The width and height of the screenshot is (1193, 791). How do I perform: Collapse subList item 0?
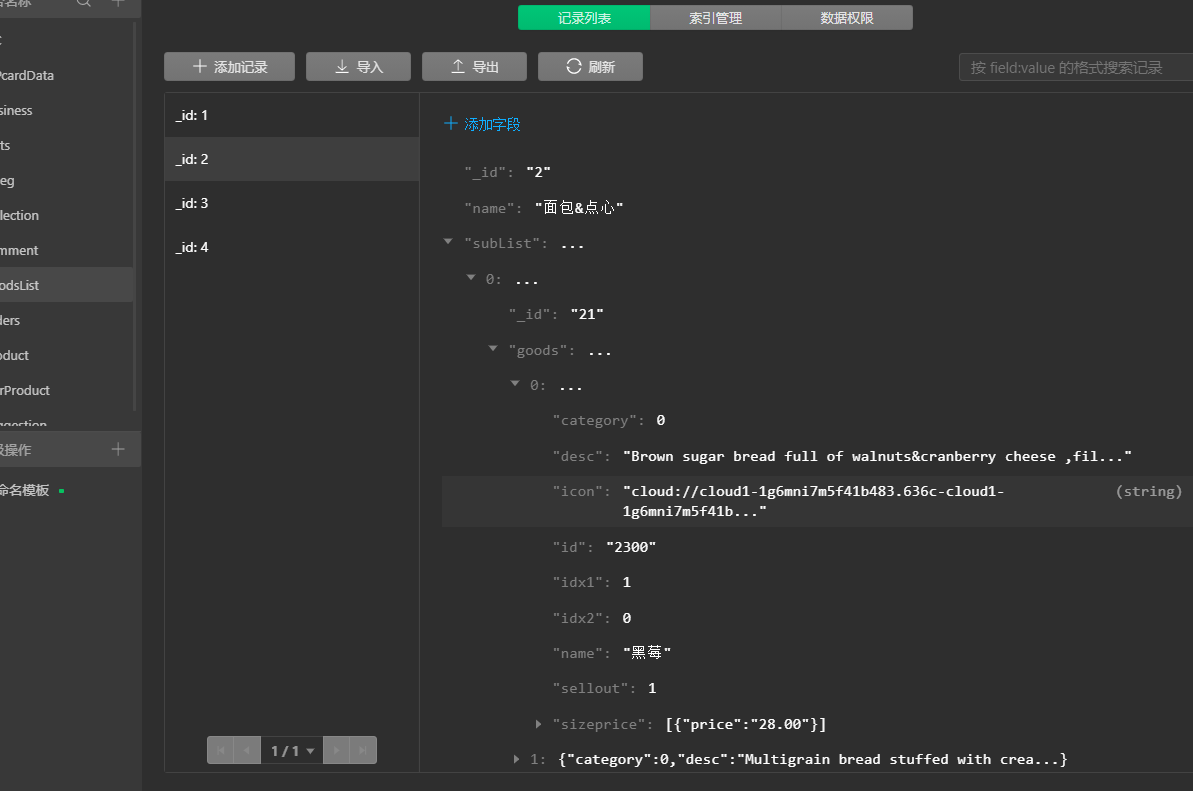click(471, 278)
